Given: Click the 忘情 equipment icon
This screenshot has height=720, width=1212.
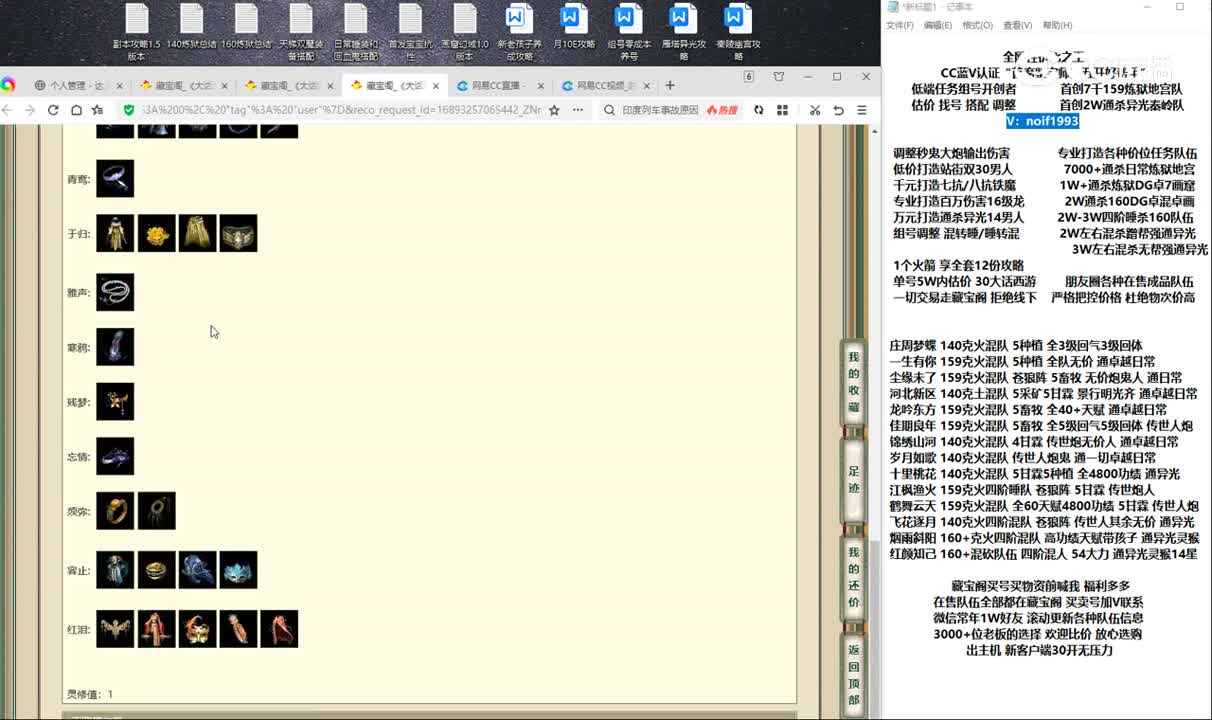Looking at the screenshot, I should pos(115,456).
